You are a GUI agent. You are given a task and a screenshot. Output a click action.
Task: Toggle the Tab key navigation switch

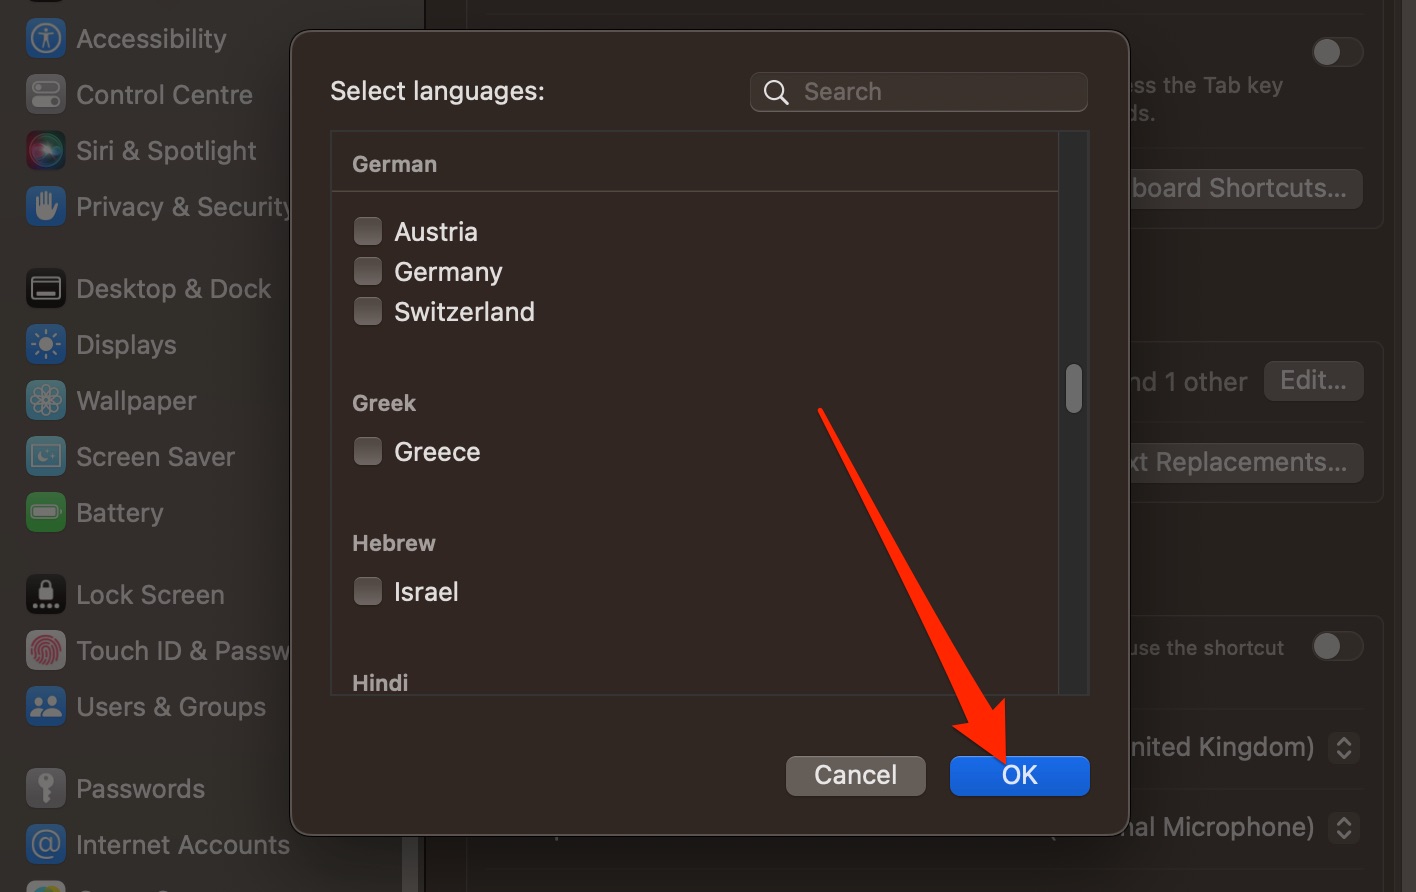tap(1337, 52)
